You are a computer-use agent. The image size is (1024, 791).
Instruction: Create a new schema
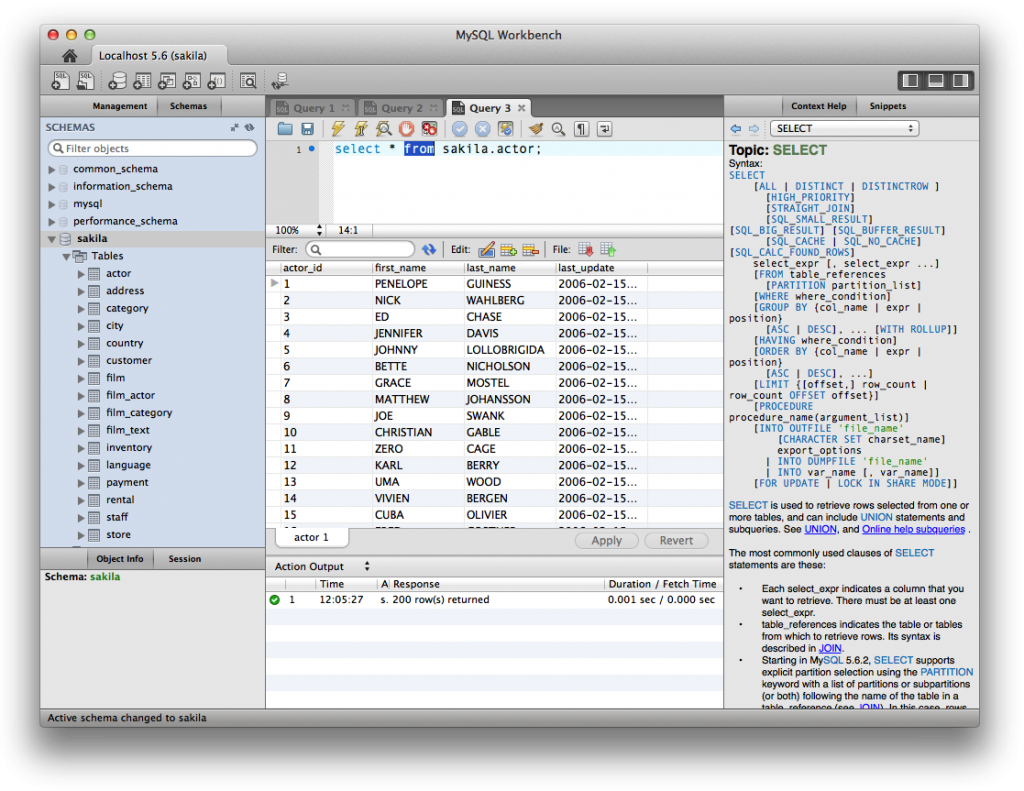tap(118, 80)
